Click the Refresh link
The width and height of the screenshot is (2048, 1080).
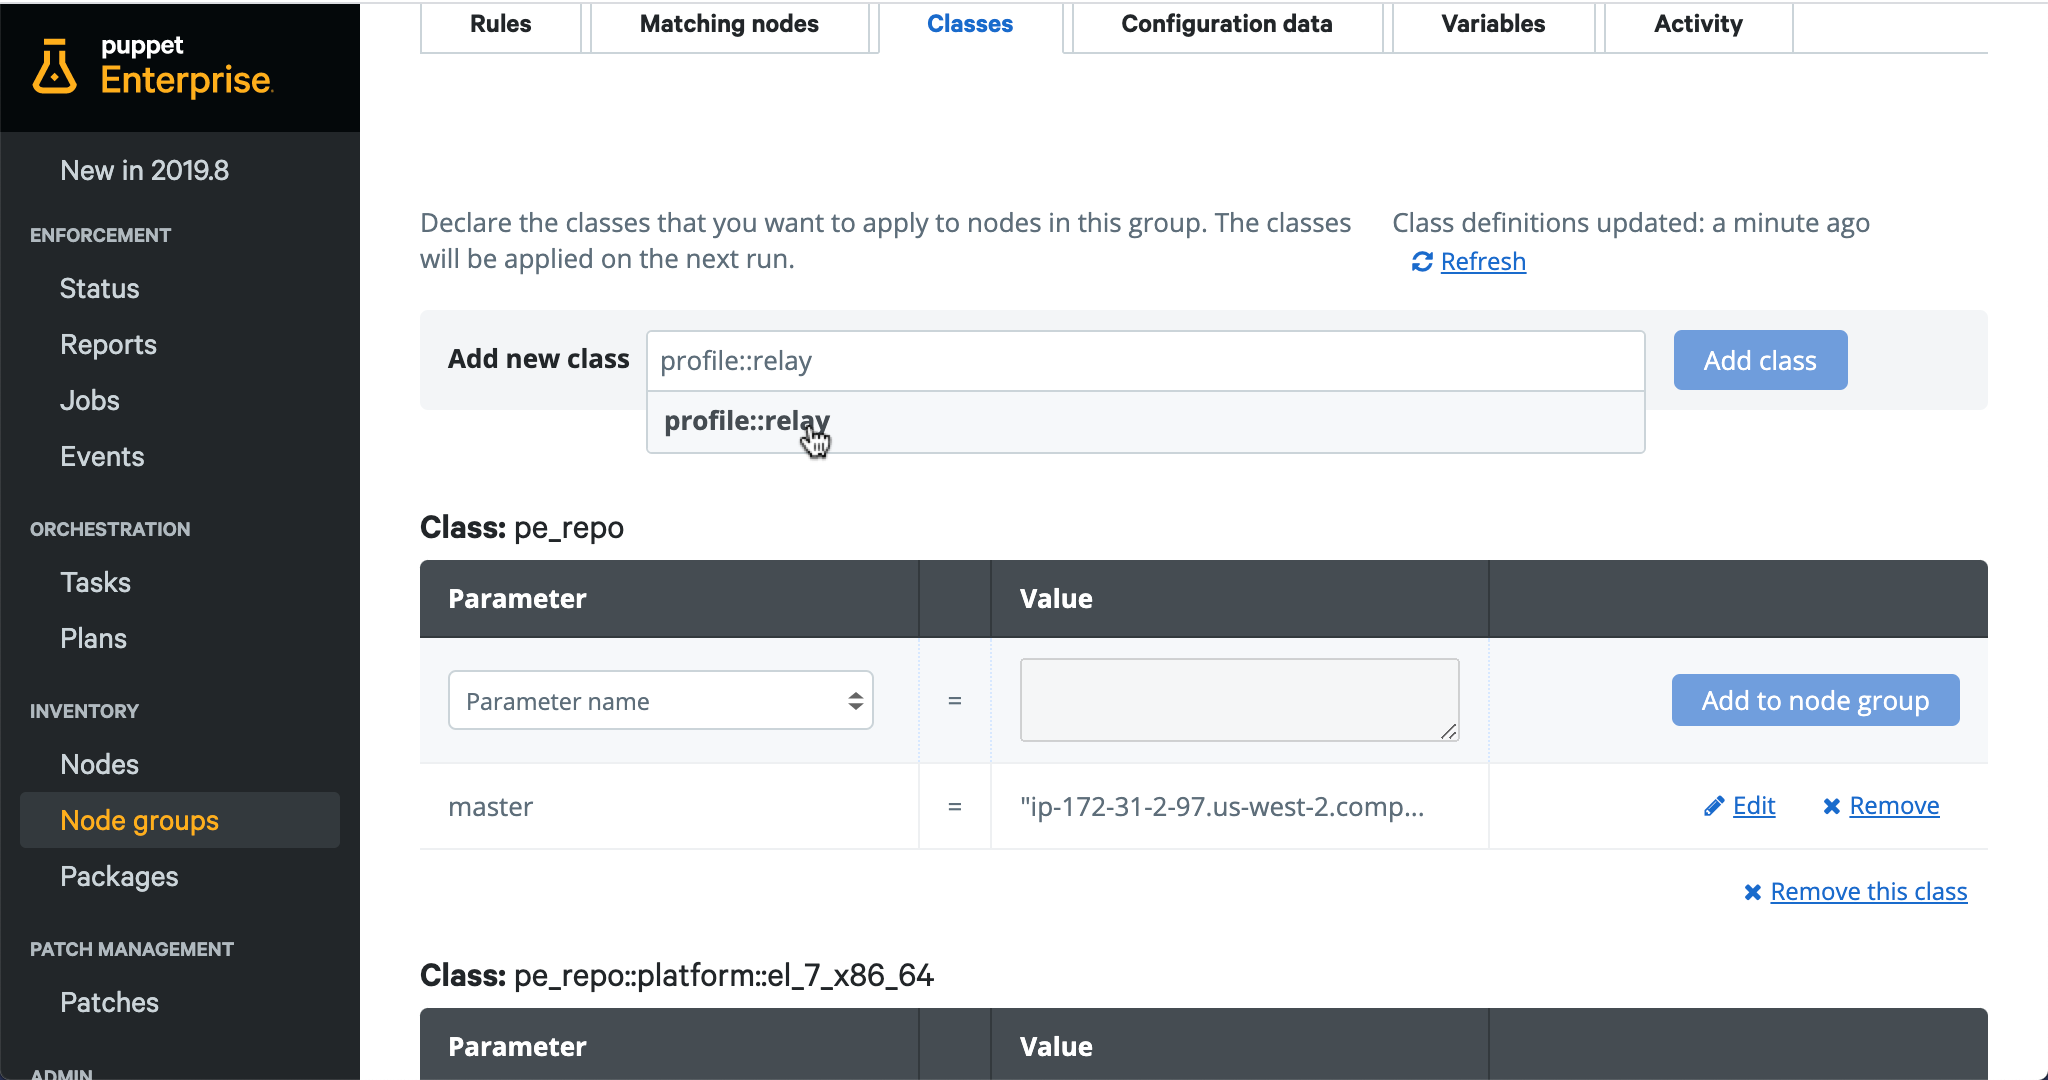[1483, 262]
